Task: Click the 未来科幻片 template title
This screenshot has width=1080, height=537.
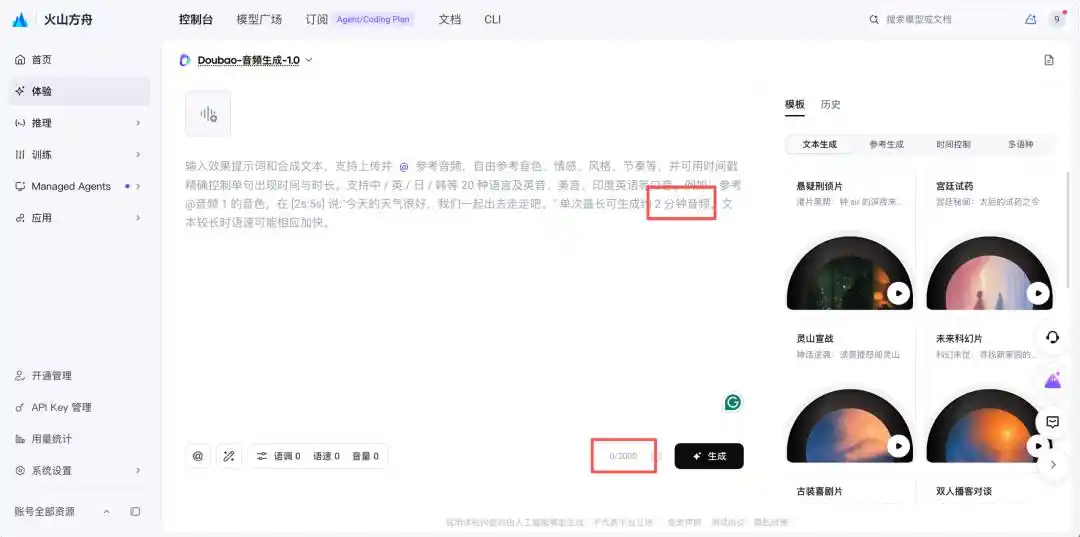Action: pos(959,339)
